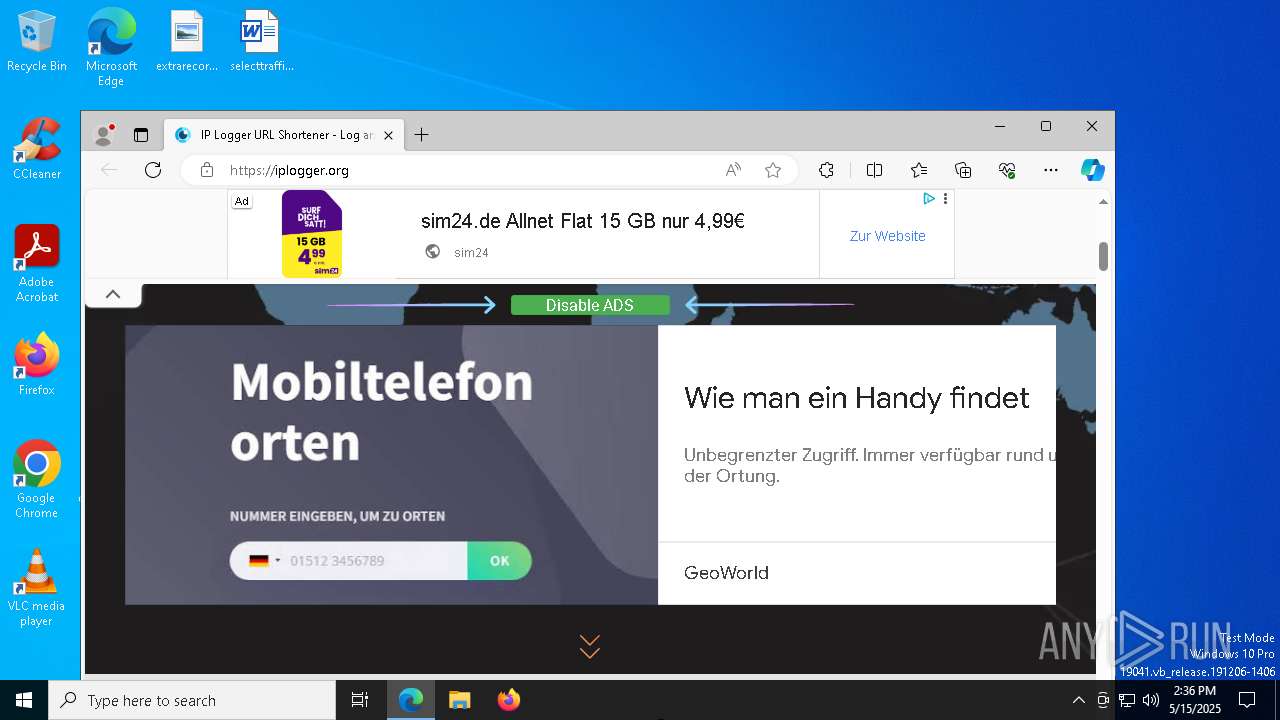Open the Recycle Bin desktop icon
The width and height of the screenshot is (1280, 720).
(x=37, y=42)
